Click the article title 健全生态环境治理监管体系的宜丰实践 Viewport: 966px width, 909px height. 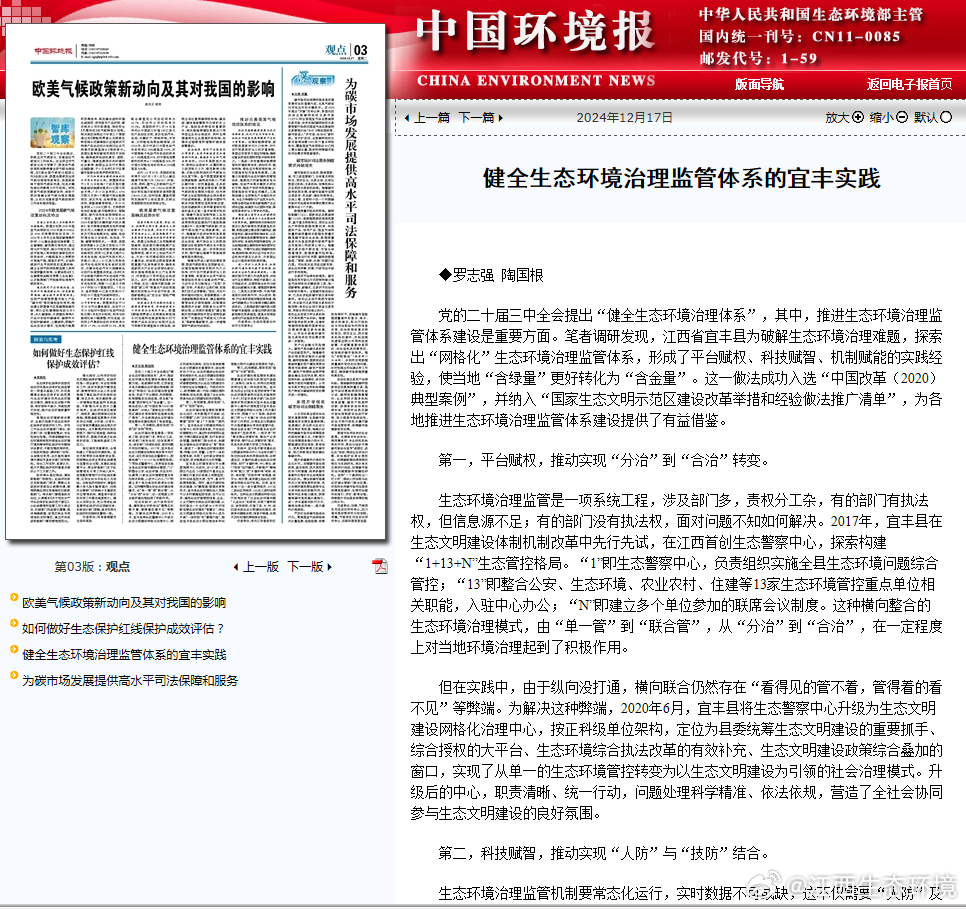[x=681, y=179]
